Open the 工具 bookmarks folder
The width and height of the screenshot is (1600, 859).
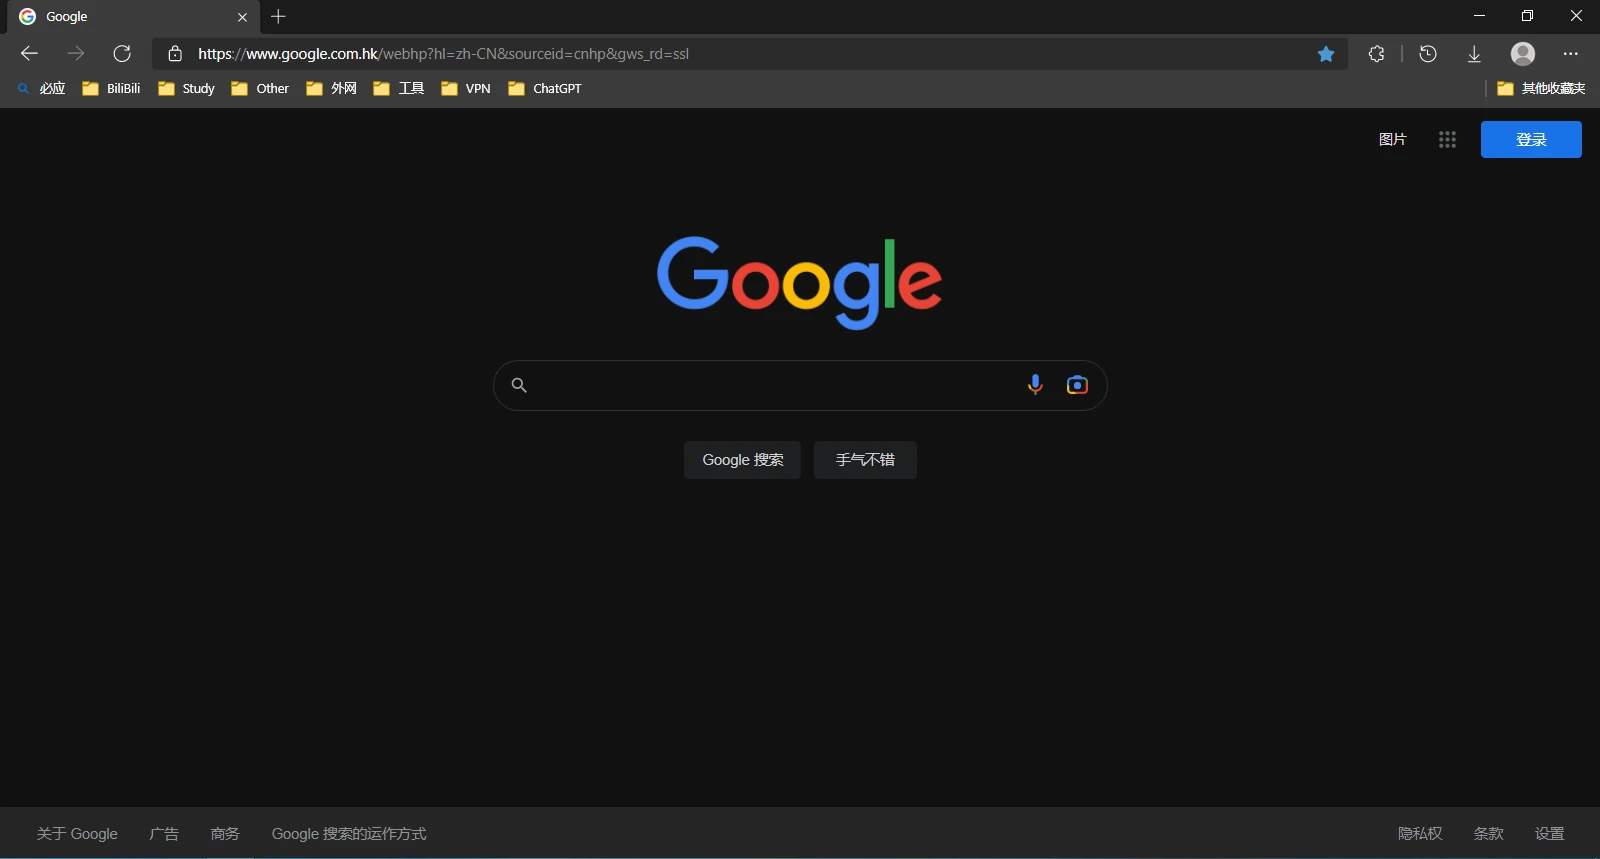399,89
